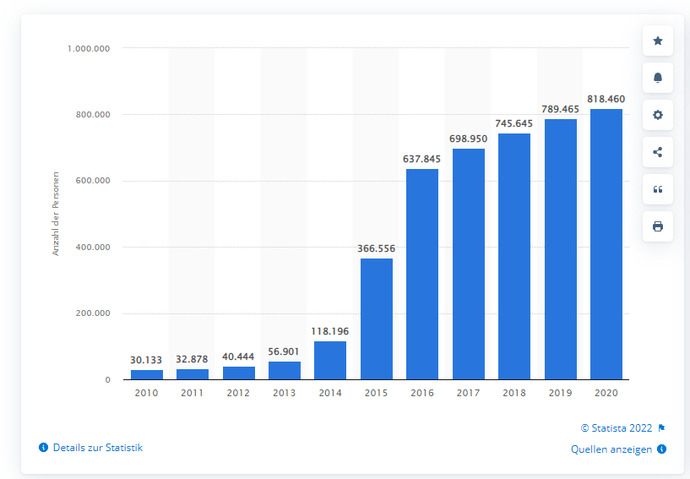The image size is (690, 479).
Task: Click the print icon
Action: [657, 227]
